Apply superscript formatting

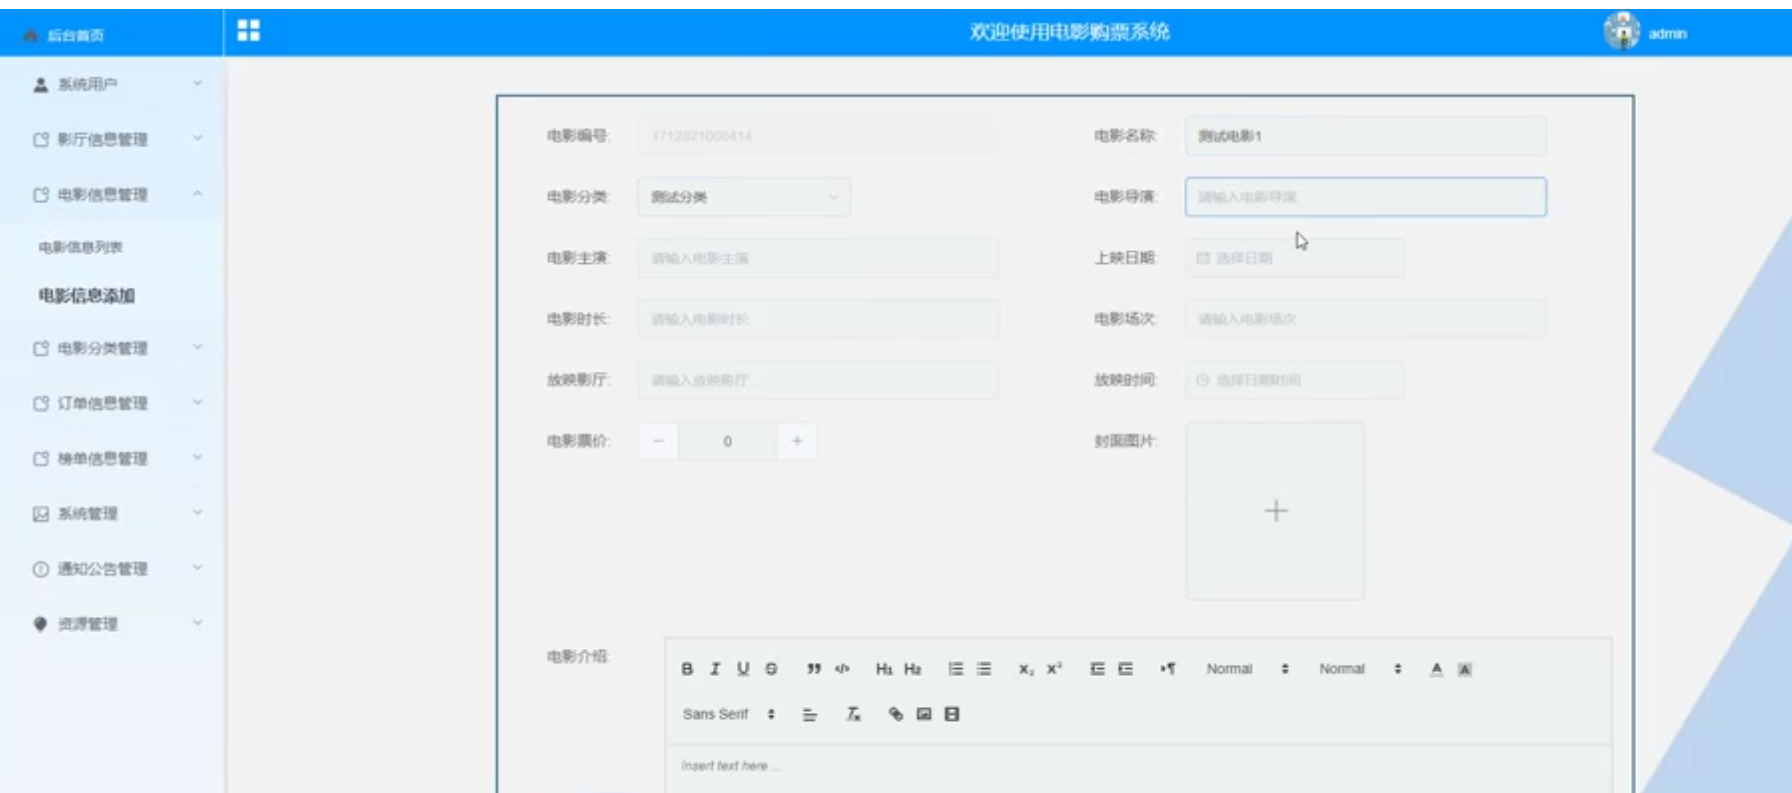1054,669
